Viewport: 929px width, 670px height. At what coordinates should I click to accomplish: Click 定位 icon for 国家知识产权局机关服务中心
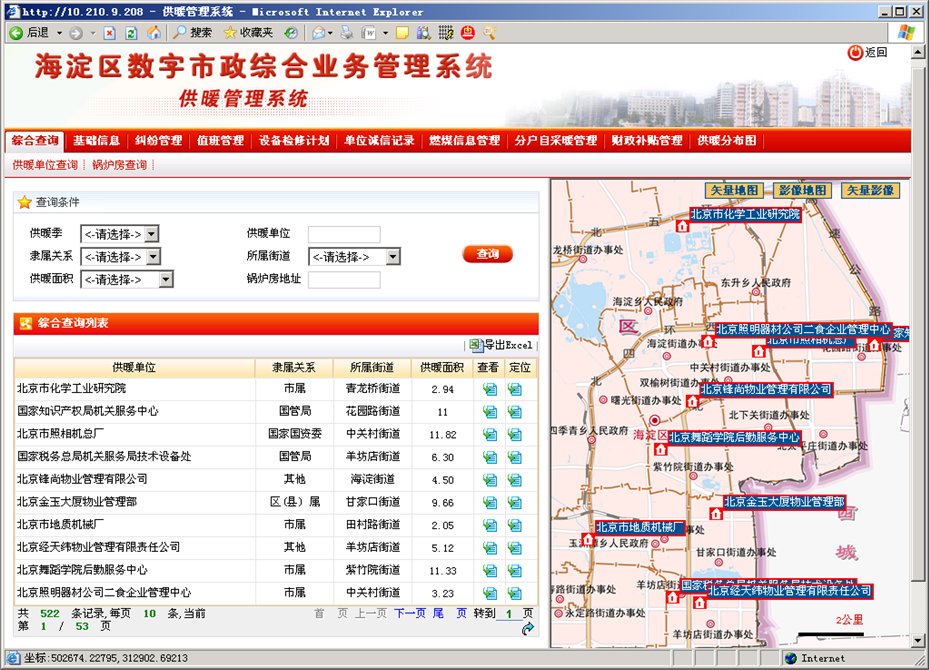[x=514, y=412]
